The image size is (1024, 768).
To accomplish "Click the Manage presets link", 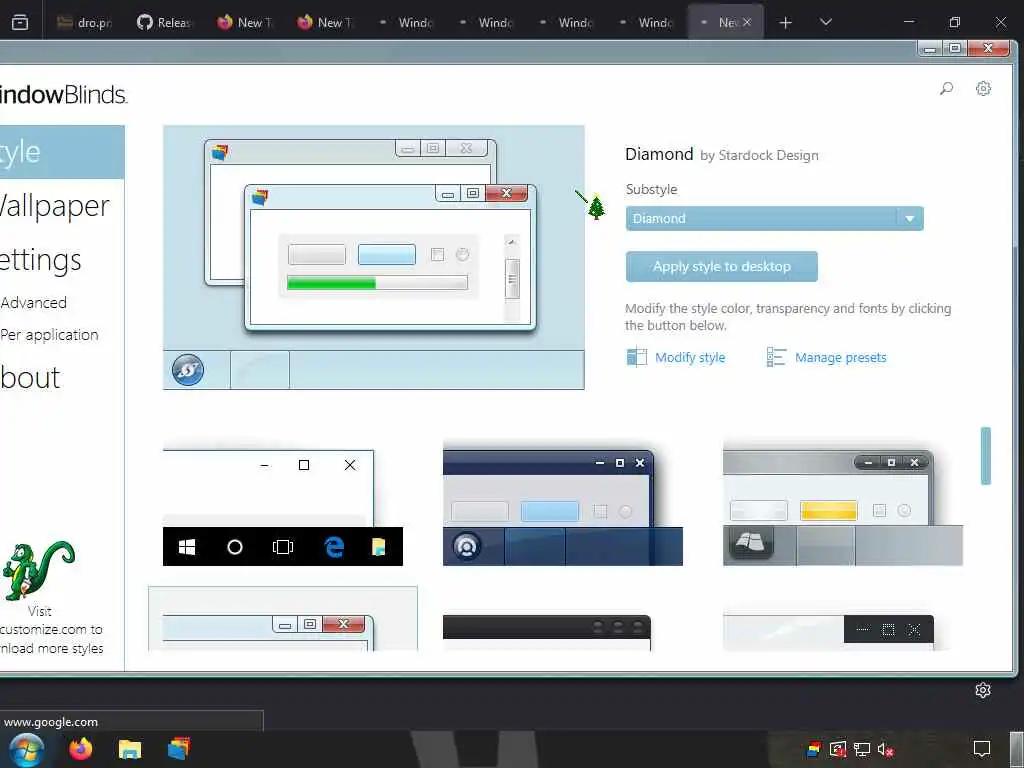I will pyautogui.click(x=840, y=357).
